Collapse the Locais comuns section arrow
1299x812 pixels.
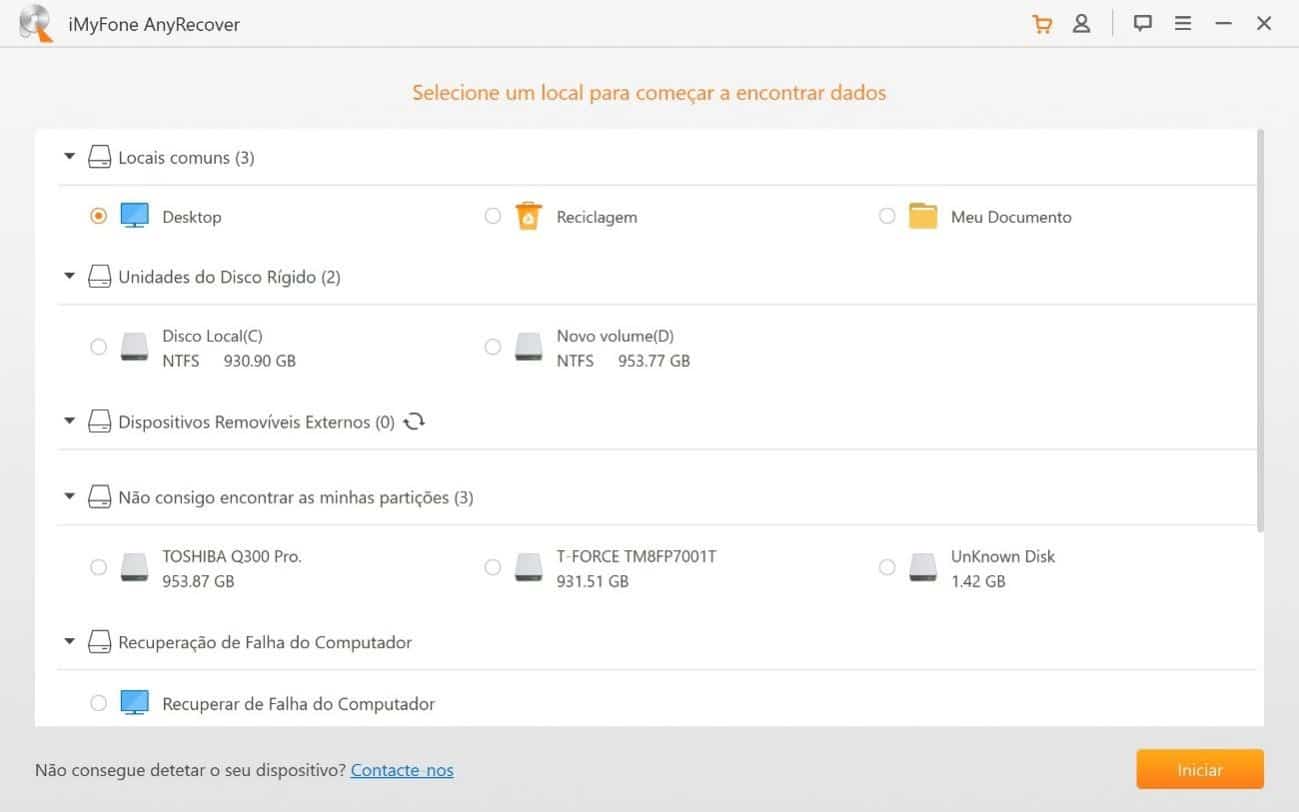(69, 157)
